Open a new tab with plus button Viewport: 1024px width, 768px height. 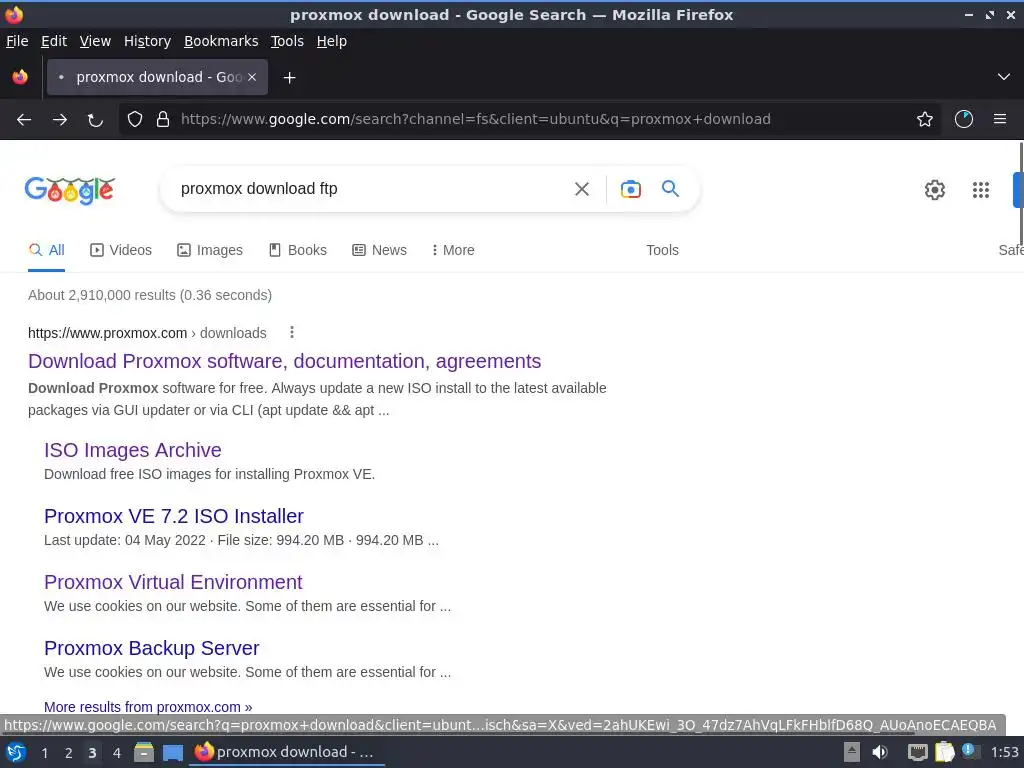[289, 78]
